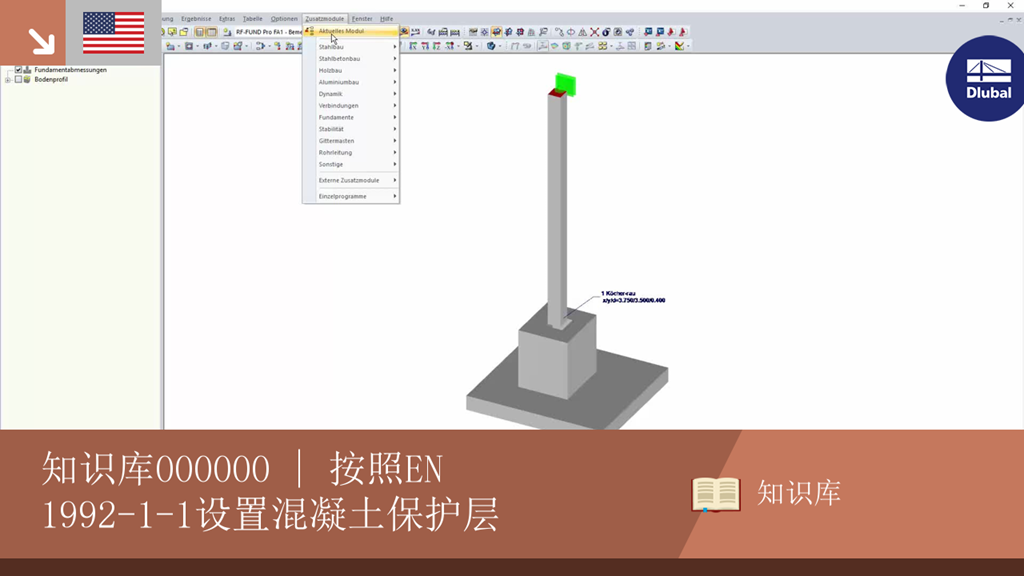Open the Extras menu
The width and height of the screenshot is (1024, 576).
point(227,19)
